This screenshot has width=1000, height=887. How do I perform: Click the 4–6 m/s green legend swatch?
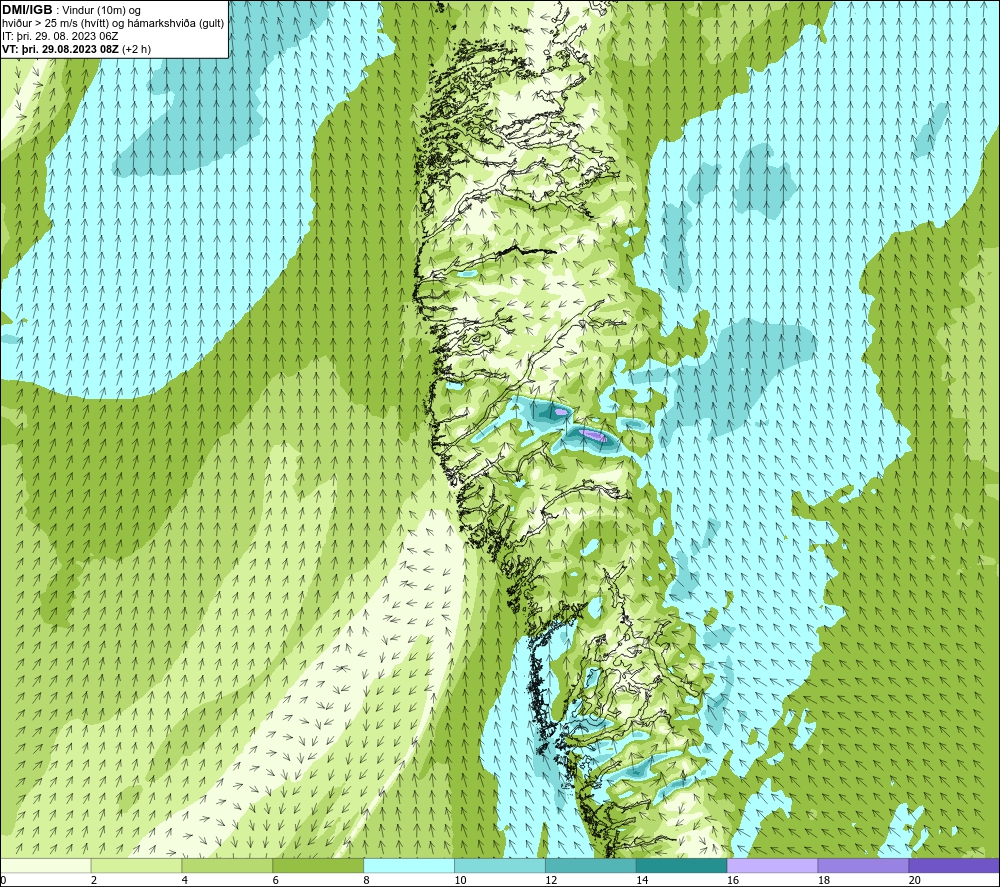(x=227, y=865)
